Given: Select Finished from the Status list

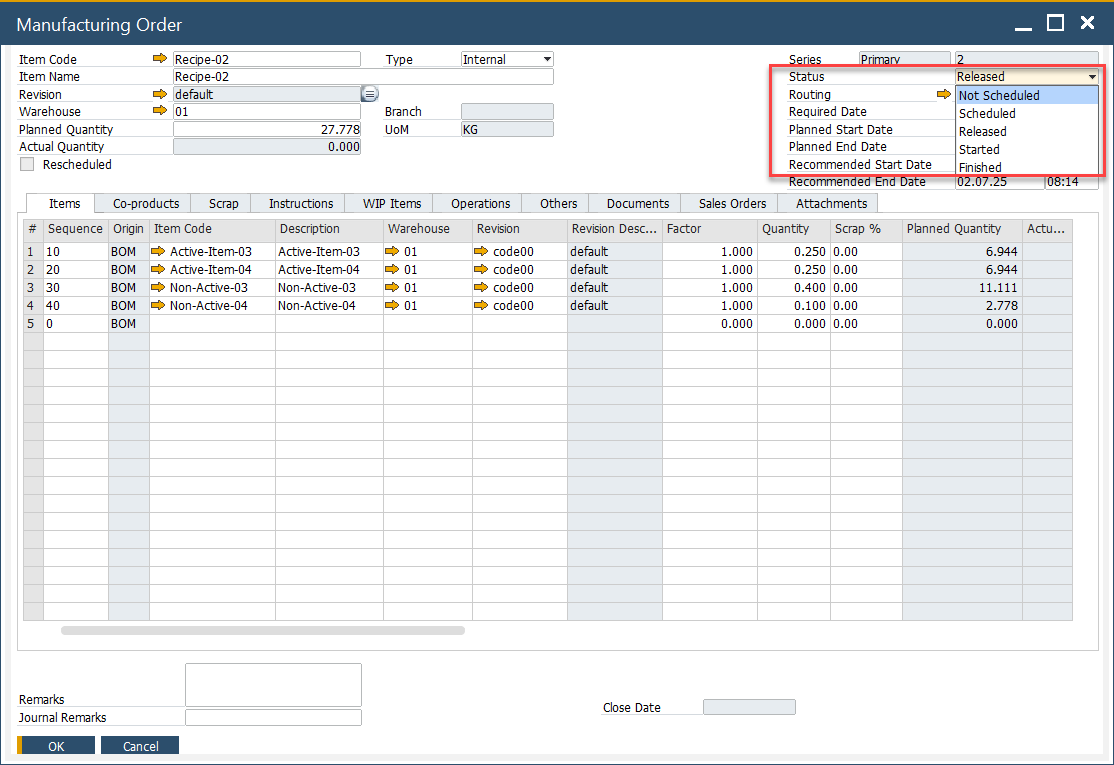Looking at the screenshot, I should pyautogui.click(x=980, y=167).
